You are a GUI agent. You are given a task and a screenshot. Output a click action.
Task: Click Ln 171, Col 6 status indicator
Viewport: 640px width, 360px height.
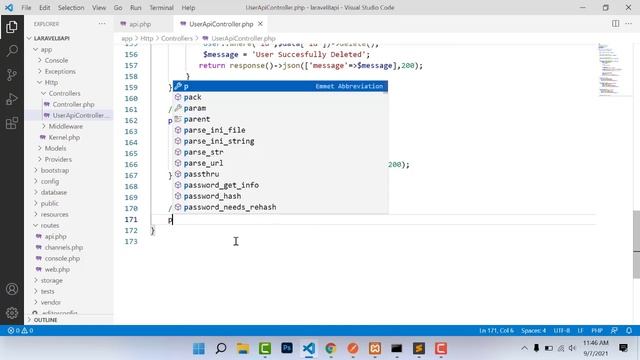[x=496, y=331]
